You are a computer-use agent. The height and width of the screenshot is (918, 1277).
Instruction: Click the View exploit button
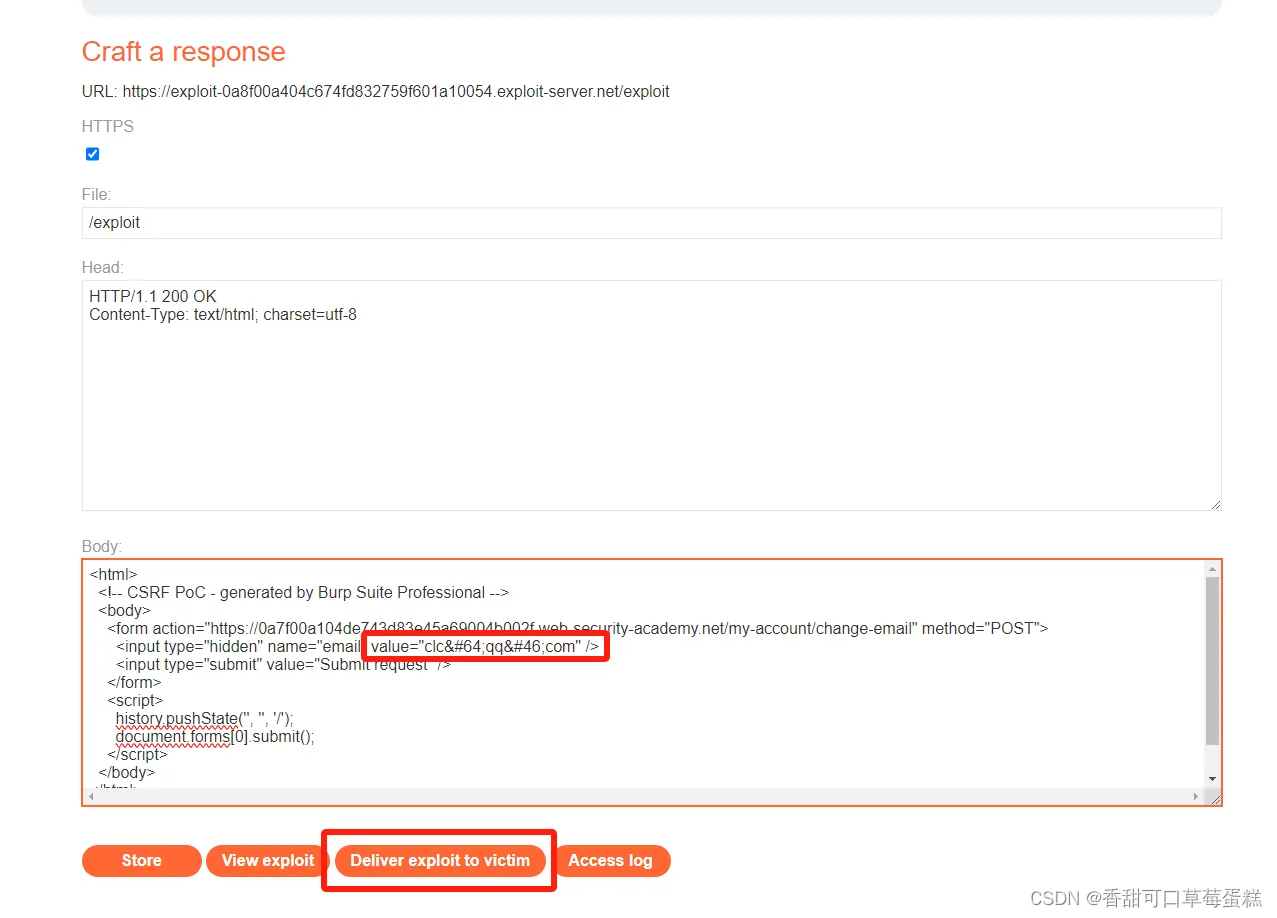pyautogui.click(x=268, y=860)
